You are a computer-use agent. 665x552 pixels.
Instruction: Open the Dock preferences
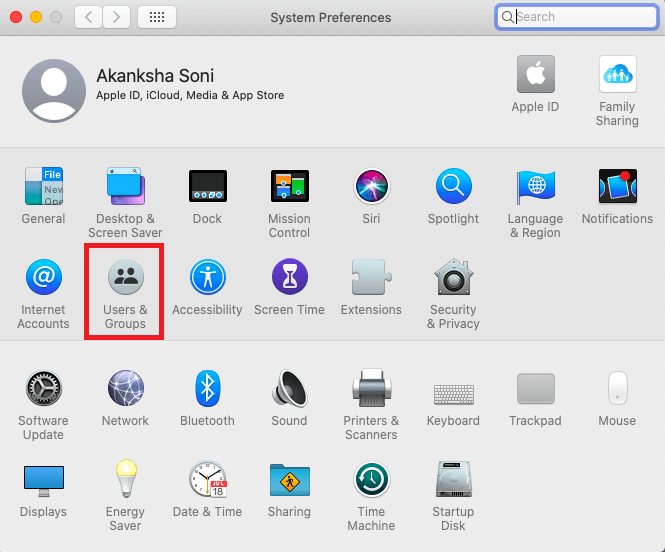[x=207, y=186]
